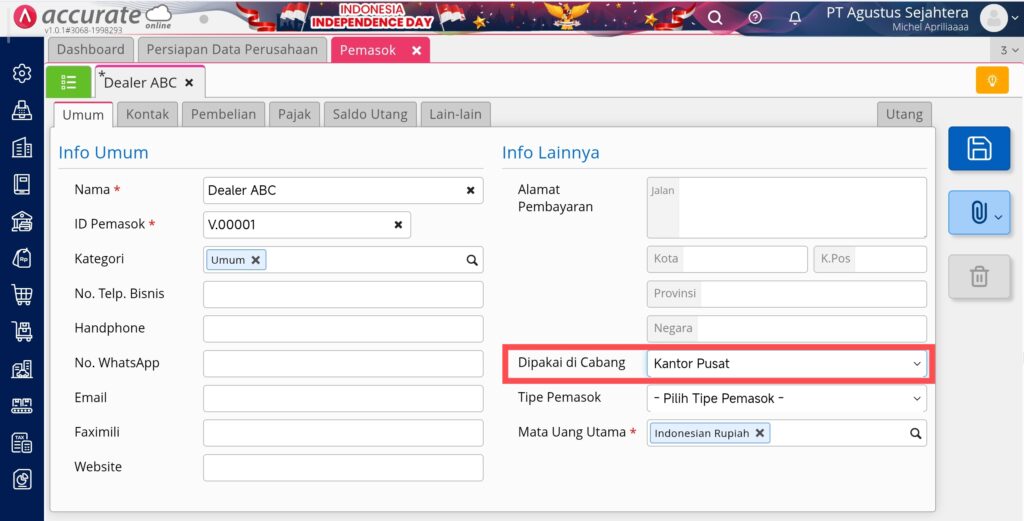Remove the Umum category tag
The width and height of the screenshot is (1024, 521).
255,260
